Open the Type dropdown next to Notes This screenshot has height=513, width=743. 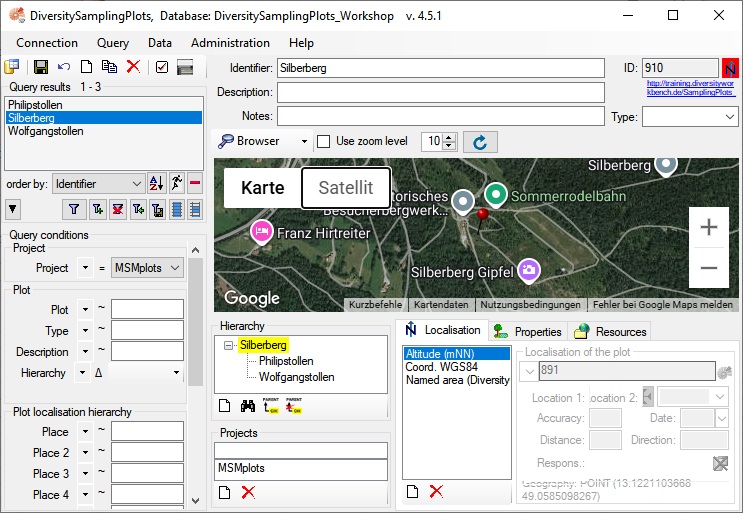[x=729, y=117]
